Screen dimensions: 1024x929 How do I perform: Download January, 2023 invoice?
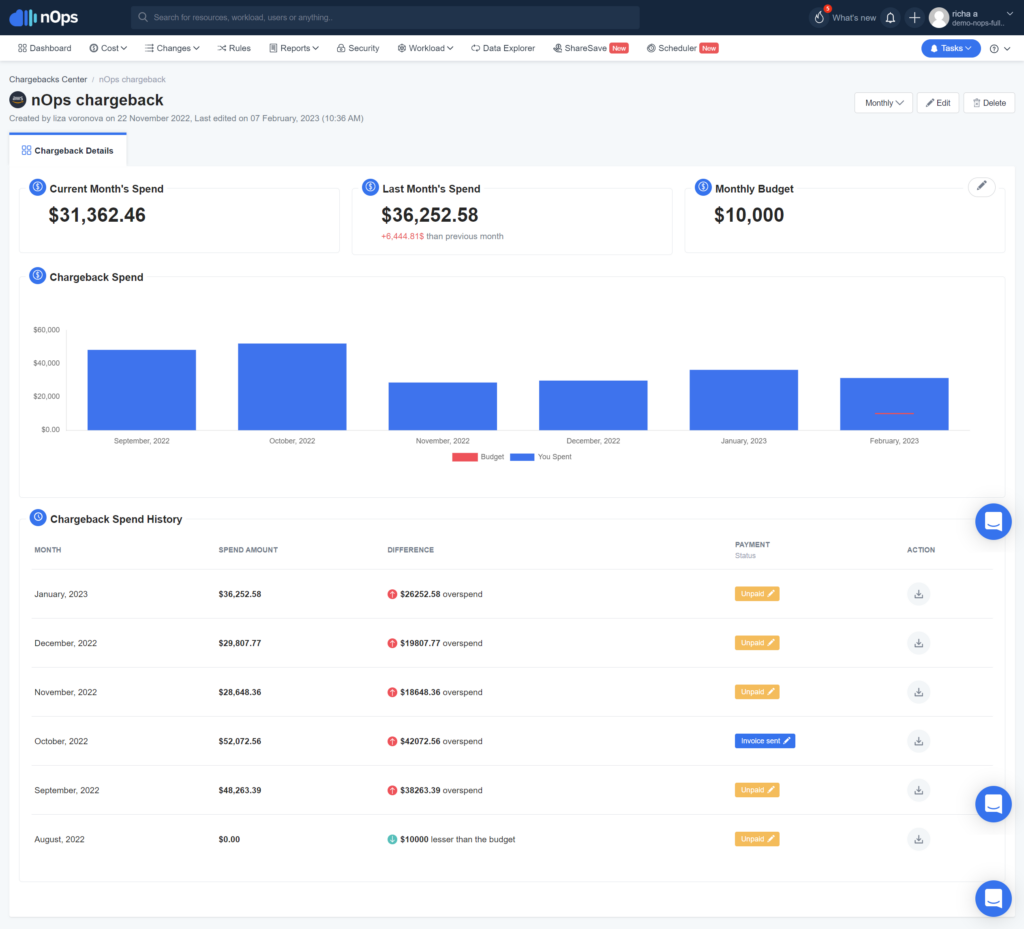(x=918, y=594)
